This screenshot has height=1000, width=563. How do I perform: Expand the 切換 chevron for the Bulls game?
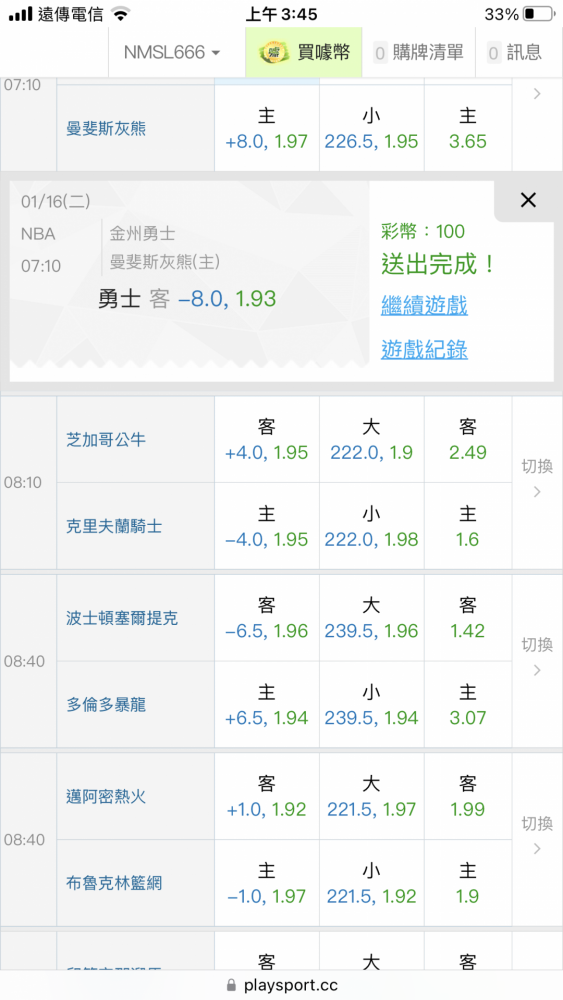[537, 482]
